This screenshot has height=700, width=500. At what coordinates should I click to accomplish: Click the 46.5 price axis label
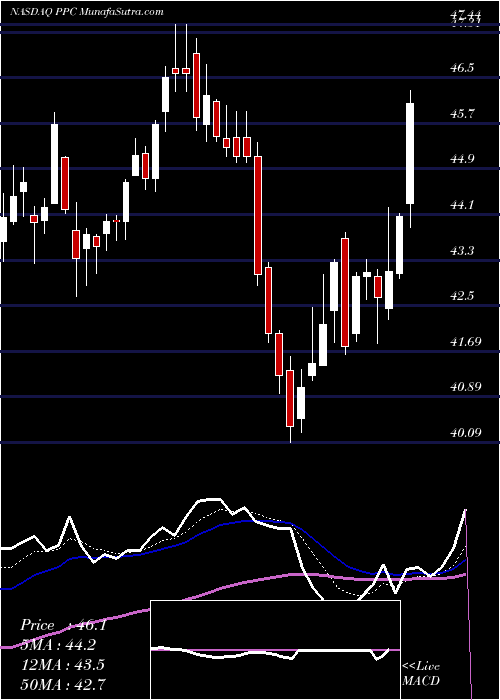(x=464, y=67)
